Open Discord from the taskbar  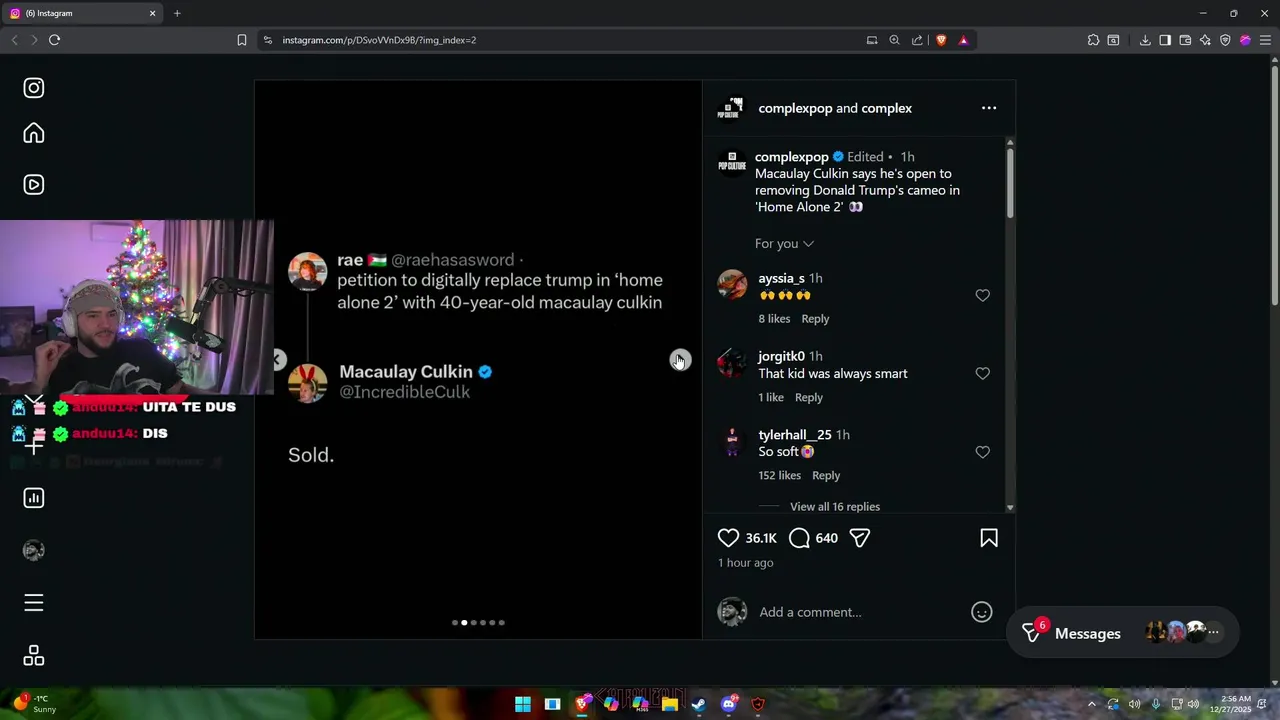729,704
